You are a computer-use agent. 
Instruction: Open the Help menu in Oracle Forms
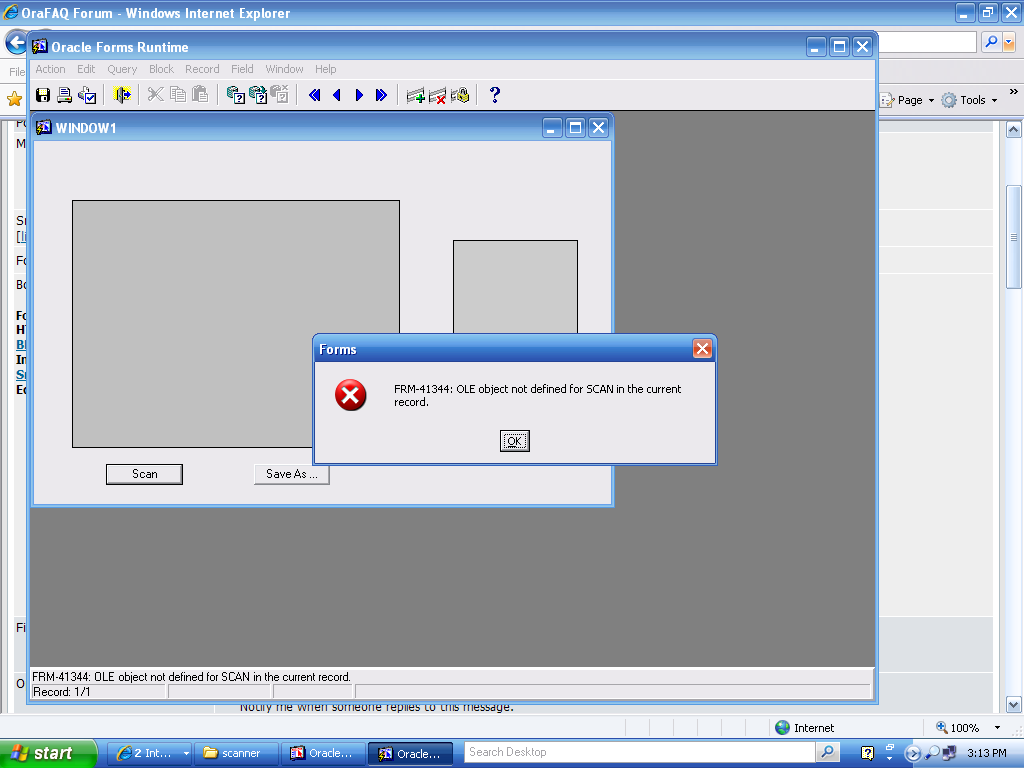pos(326,69)
